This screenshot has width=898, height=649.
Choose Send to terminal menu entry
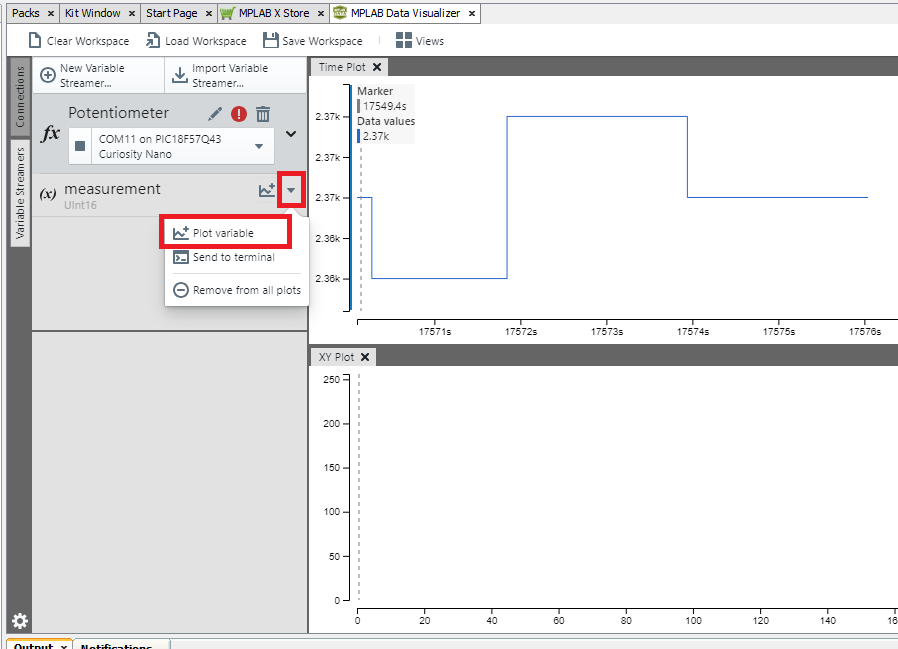tap(234, 257)
